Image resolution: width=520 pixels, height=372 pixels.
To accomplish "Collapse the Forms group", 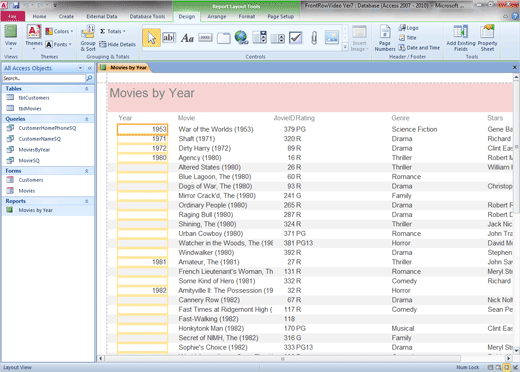I will coord(87,171).
